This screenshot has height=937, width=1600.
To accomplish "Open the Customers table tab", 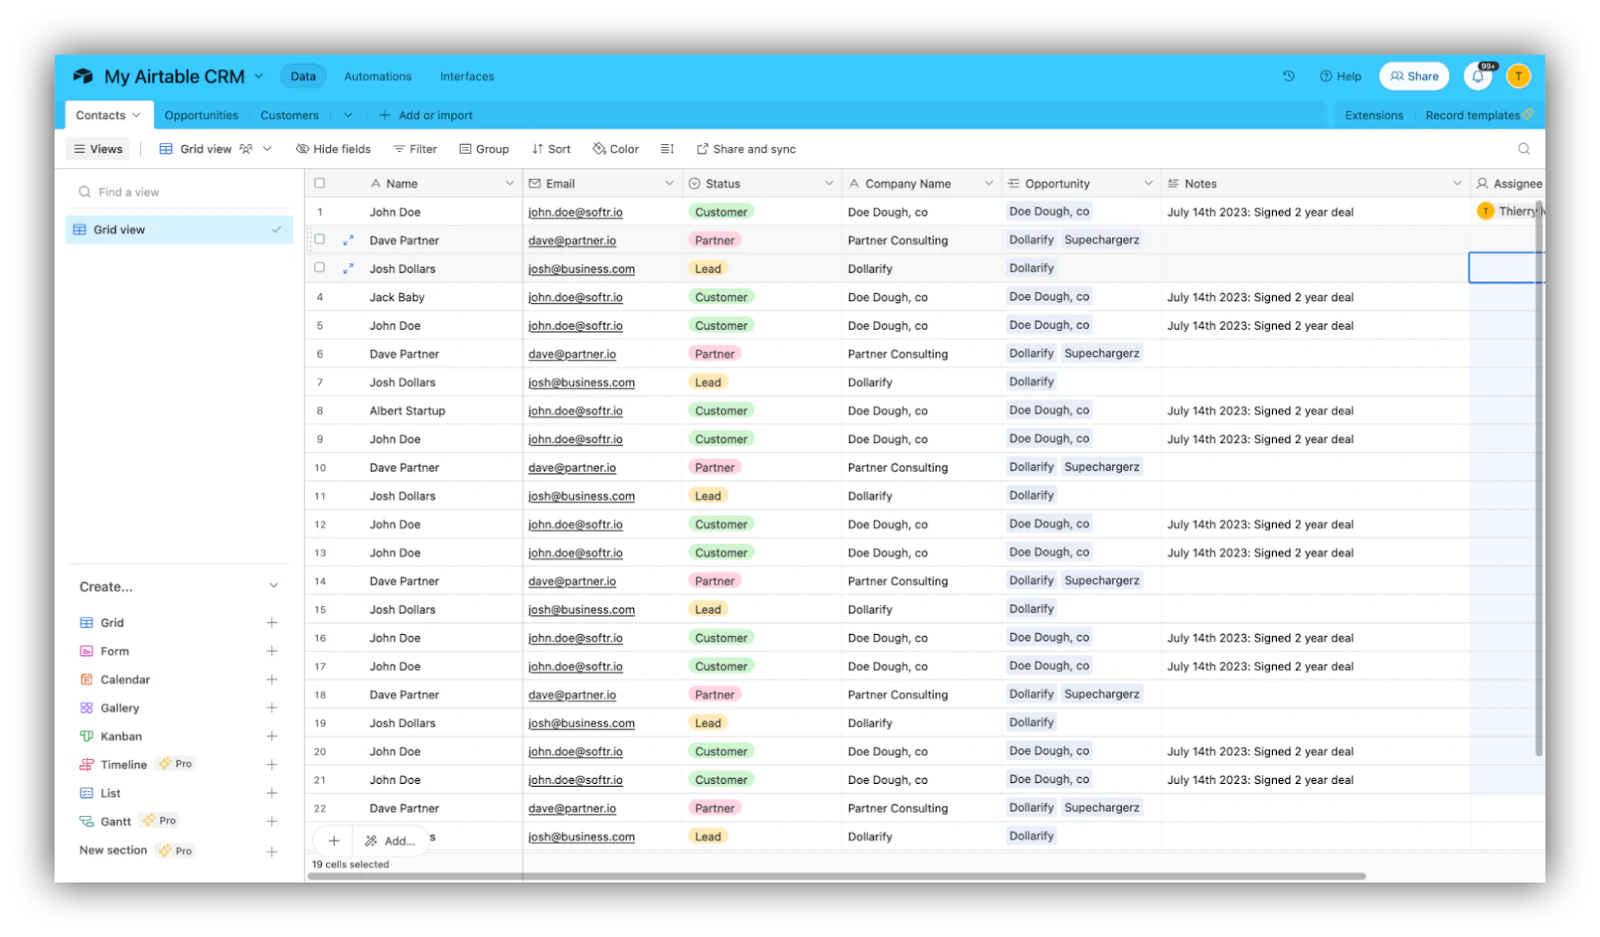I will coord(289,115).
